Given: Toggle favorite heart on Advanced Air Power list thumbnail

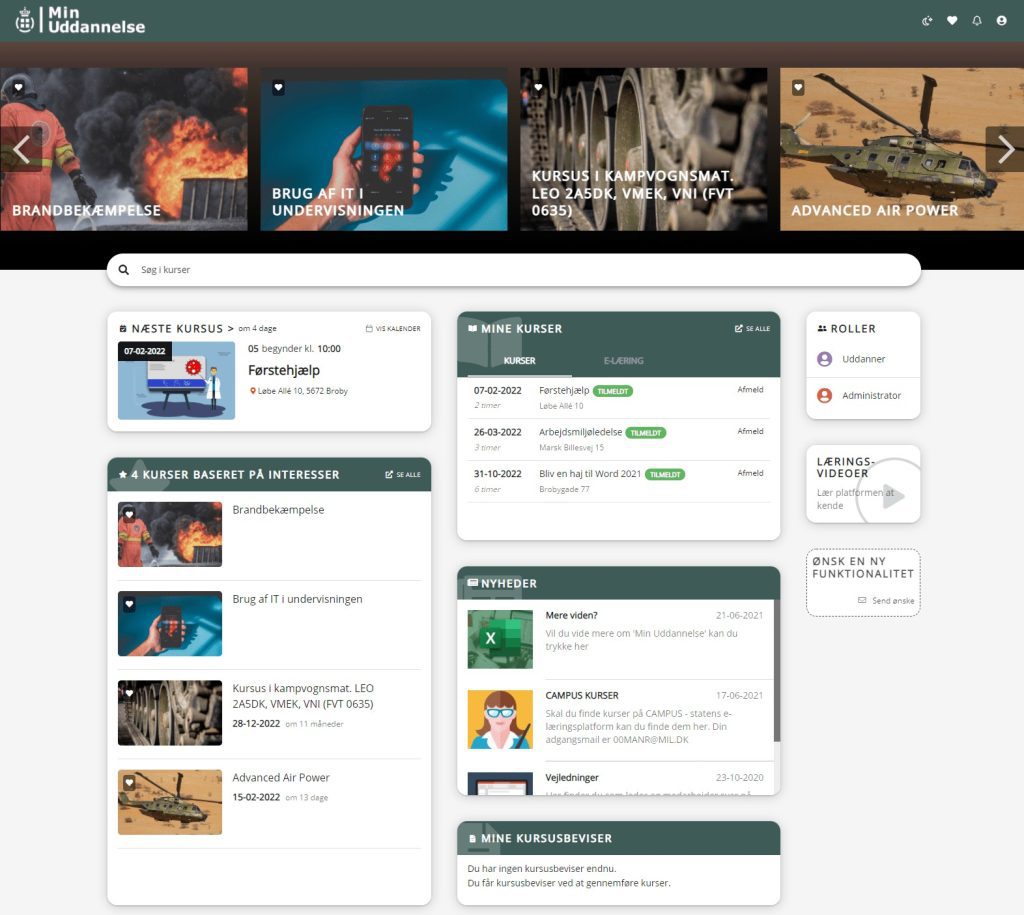Looking at the screenshot, I should [x=129, y=782].
